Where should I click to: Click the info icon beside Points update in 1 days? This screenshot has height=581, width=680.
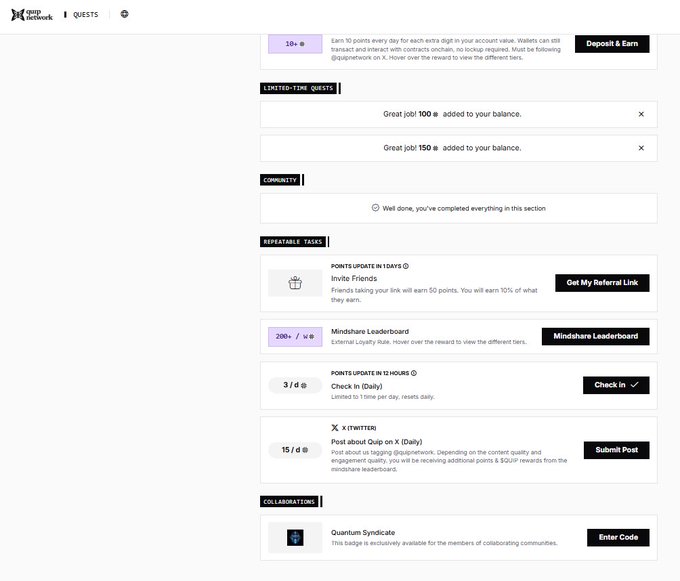406,266
